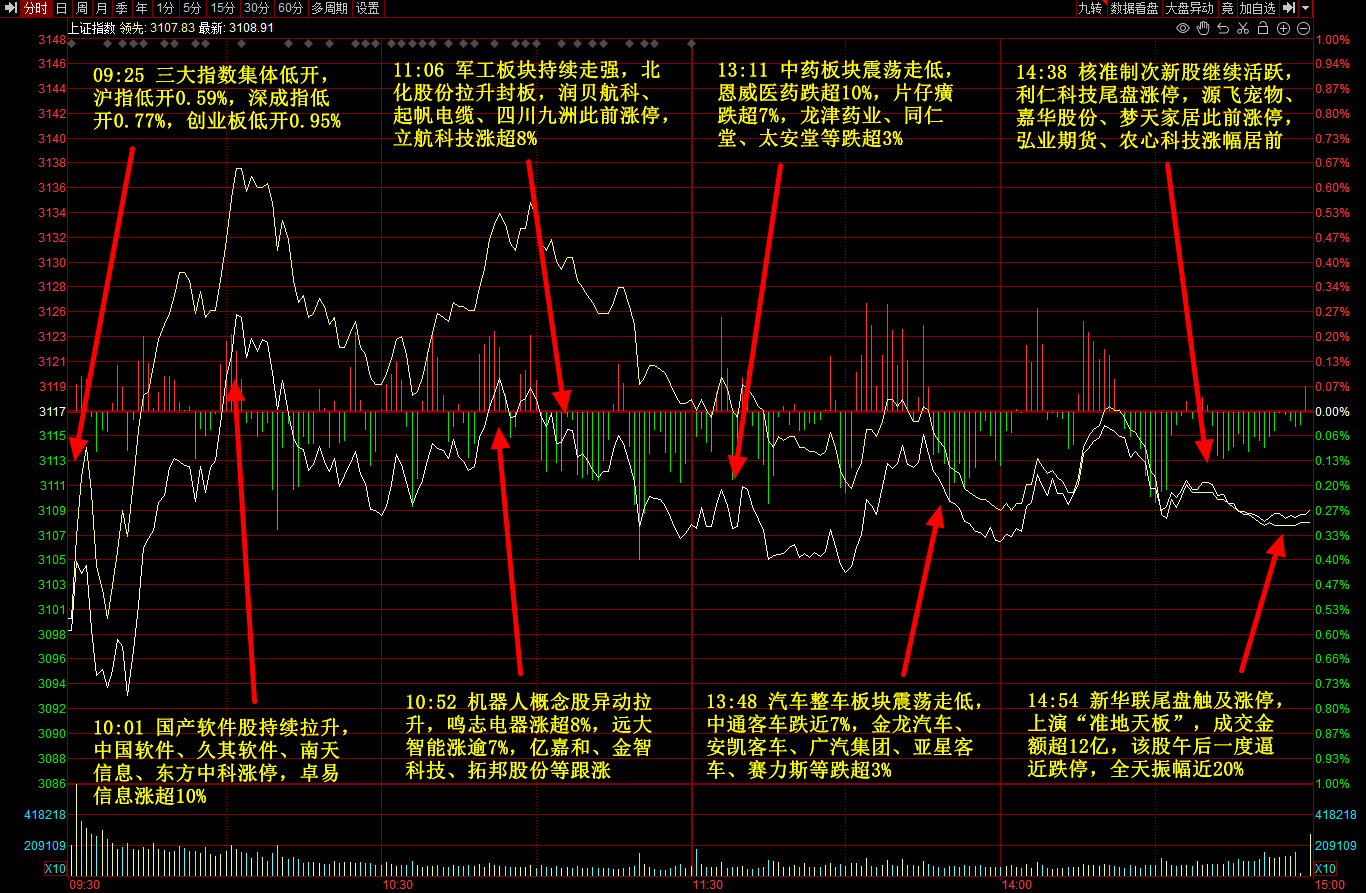This screenshot has width=1366, height=893.
Task: Switch to the 分时 intraday tab
Action: tap(35, 8)
